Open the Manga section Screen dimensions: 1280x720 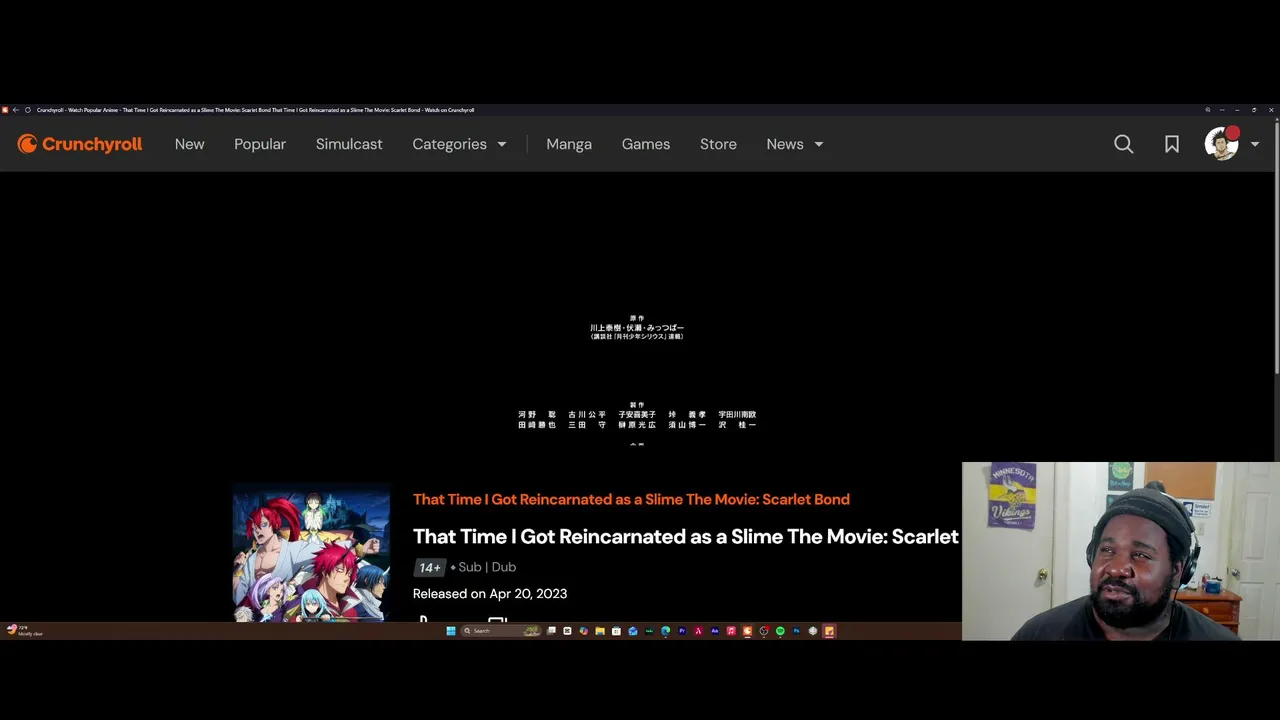tap(569, 144)
